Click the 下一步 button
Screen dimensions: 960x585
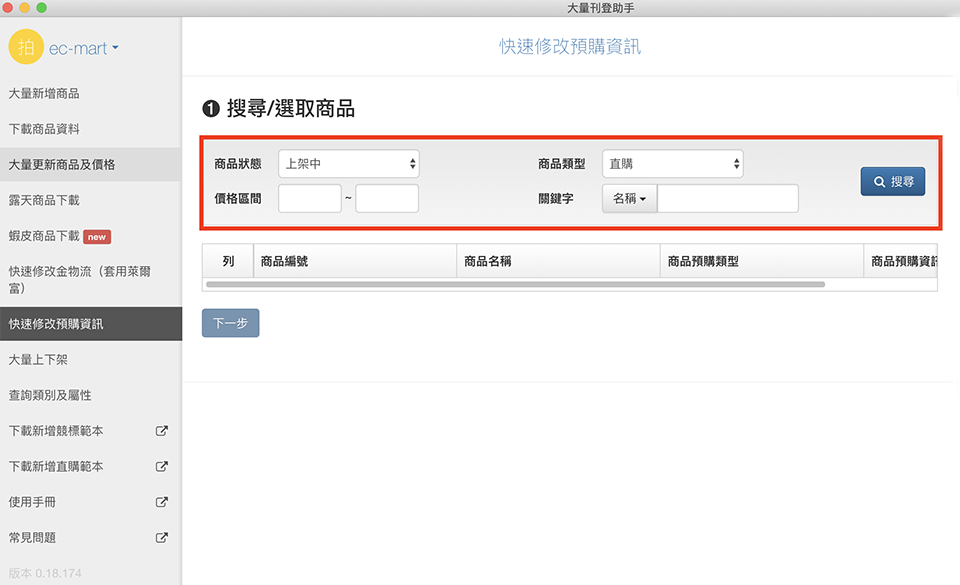pyautogui.click(x=230, y=323)
